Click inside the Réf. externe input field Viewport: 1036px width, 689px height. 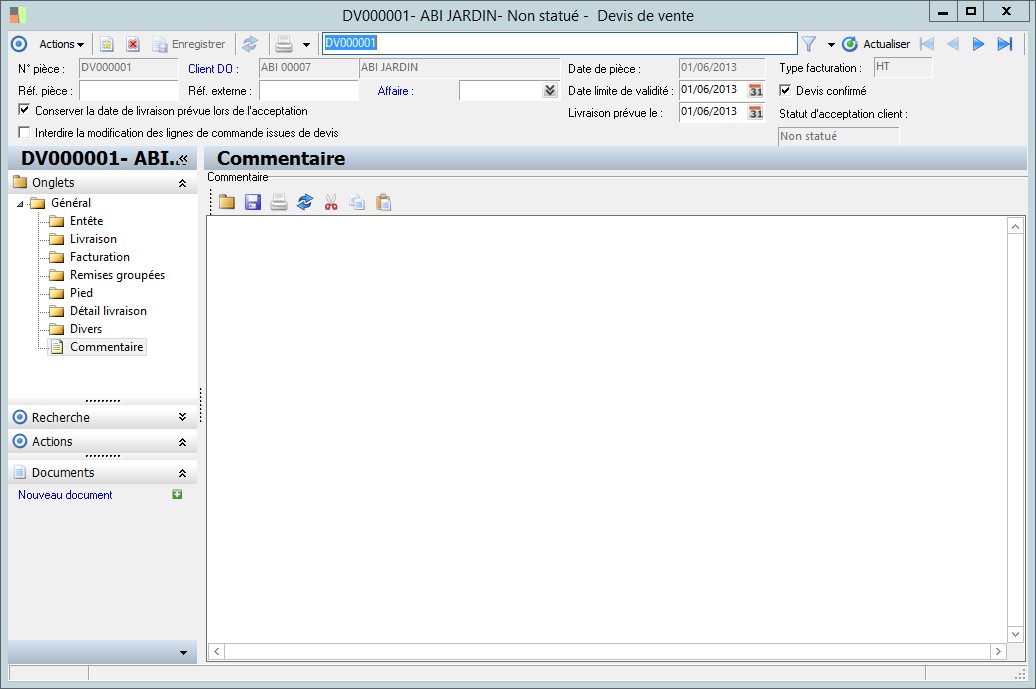pos(308,91)
